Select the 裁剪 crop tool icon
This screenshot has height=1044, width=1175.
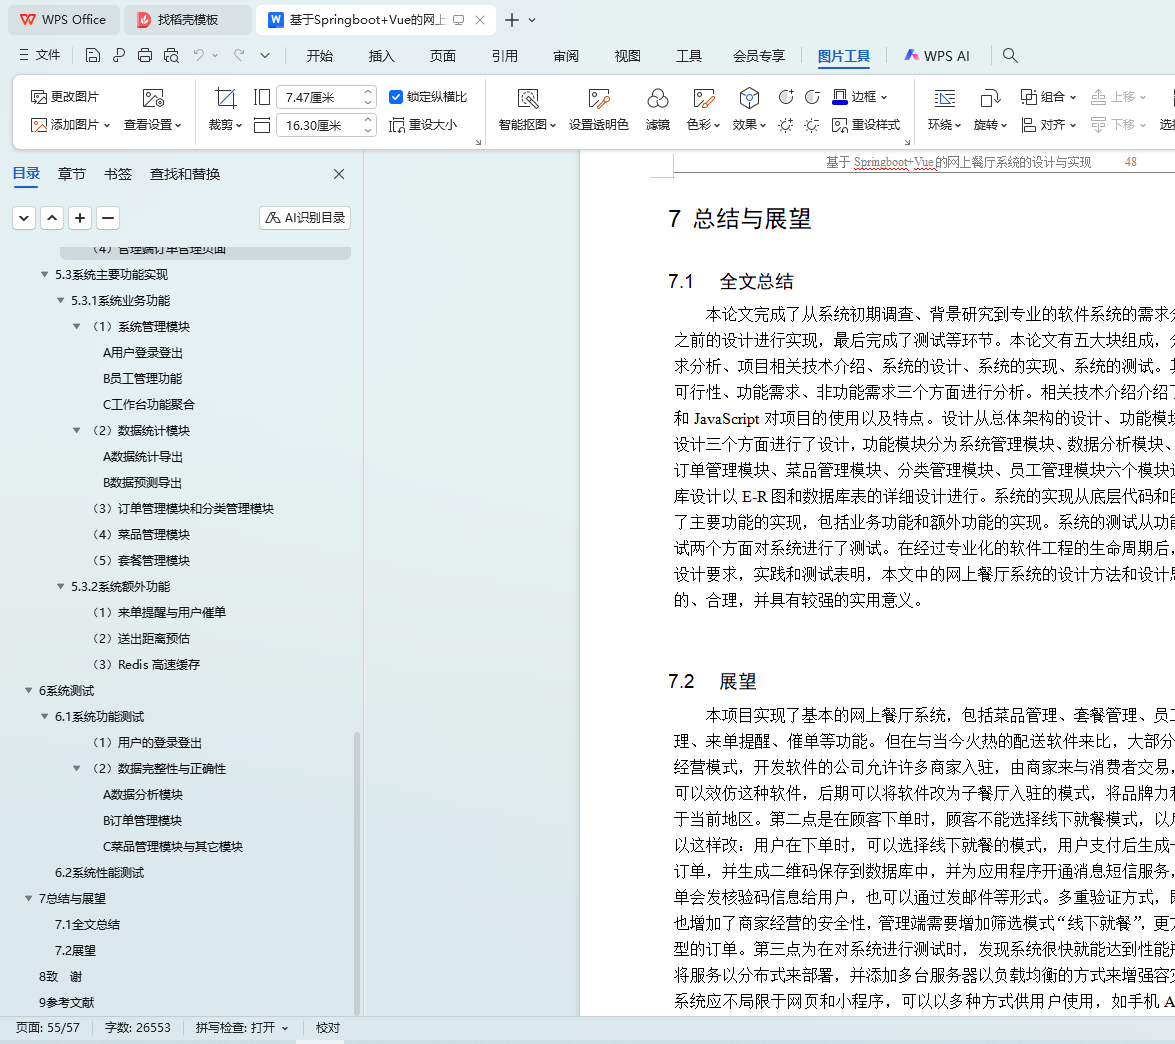[x=226, y=97]
